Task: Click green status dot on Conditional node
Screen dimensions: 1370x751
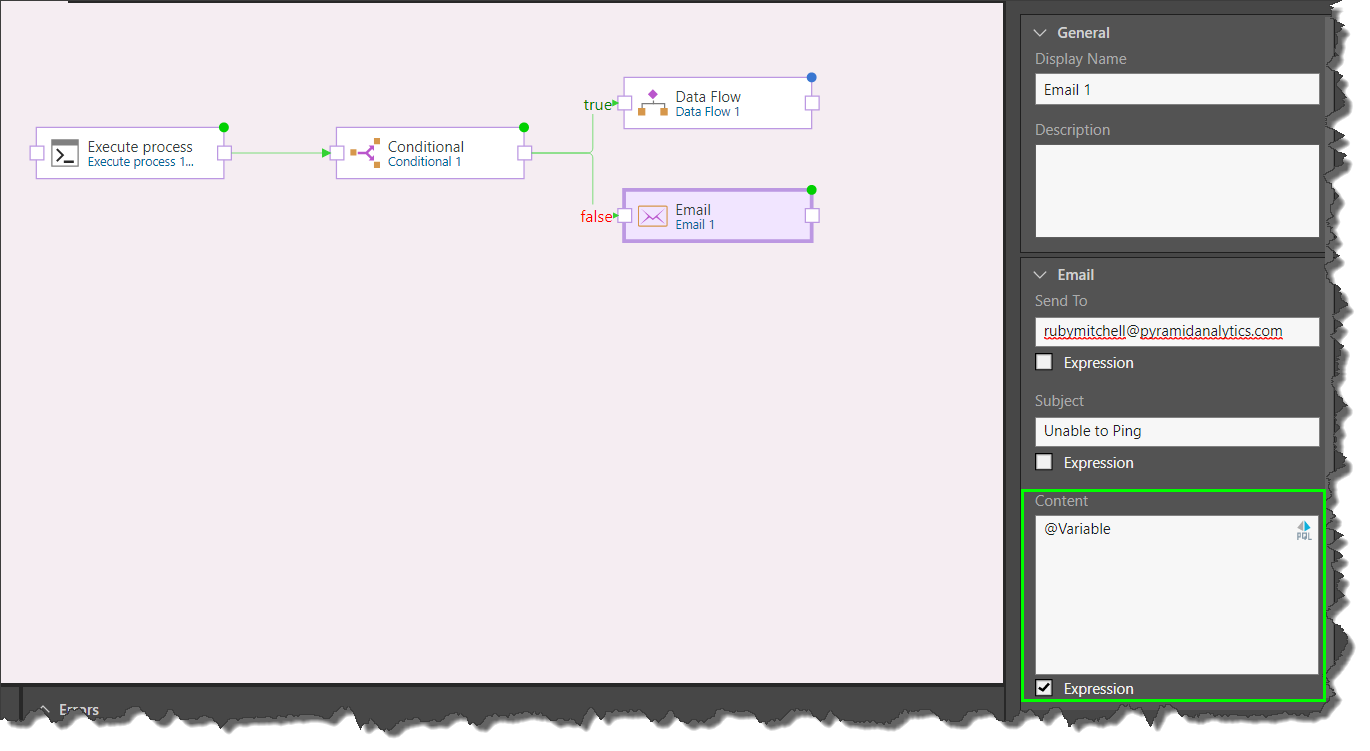Action: click(x=524, y=127)
